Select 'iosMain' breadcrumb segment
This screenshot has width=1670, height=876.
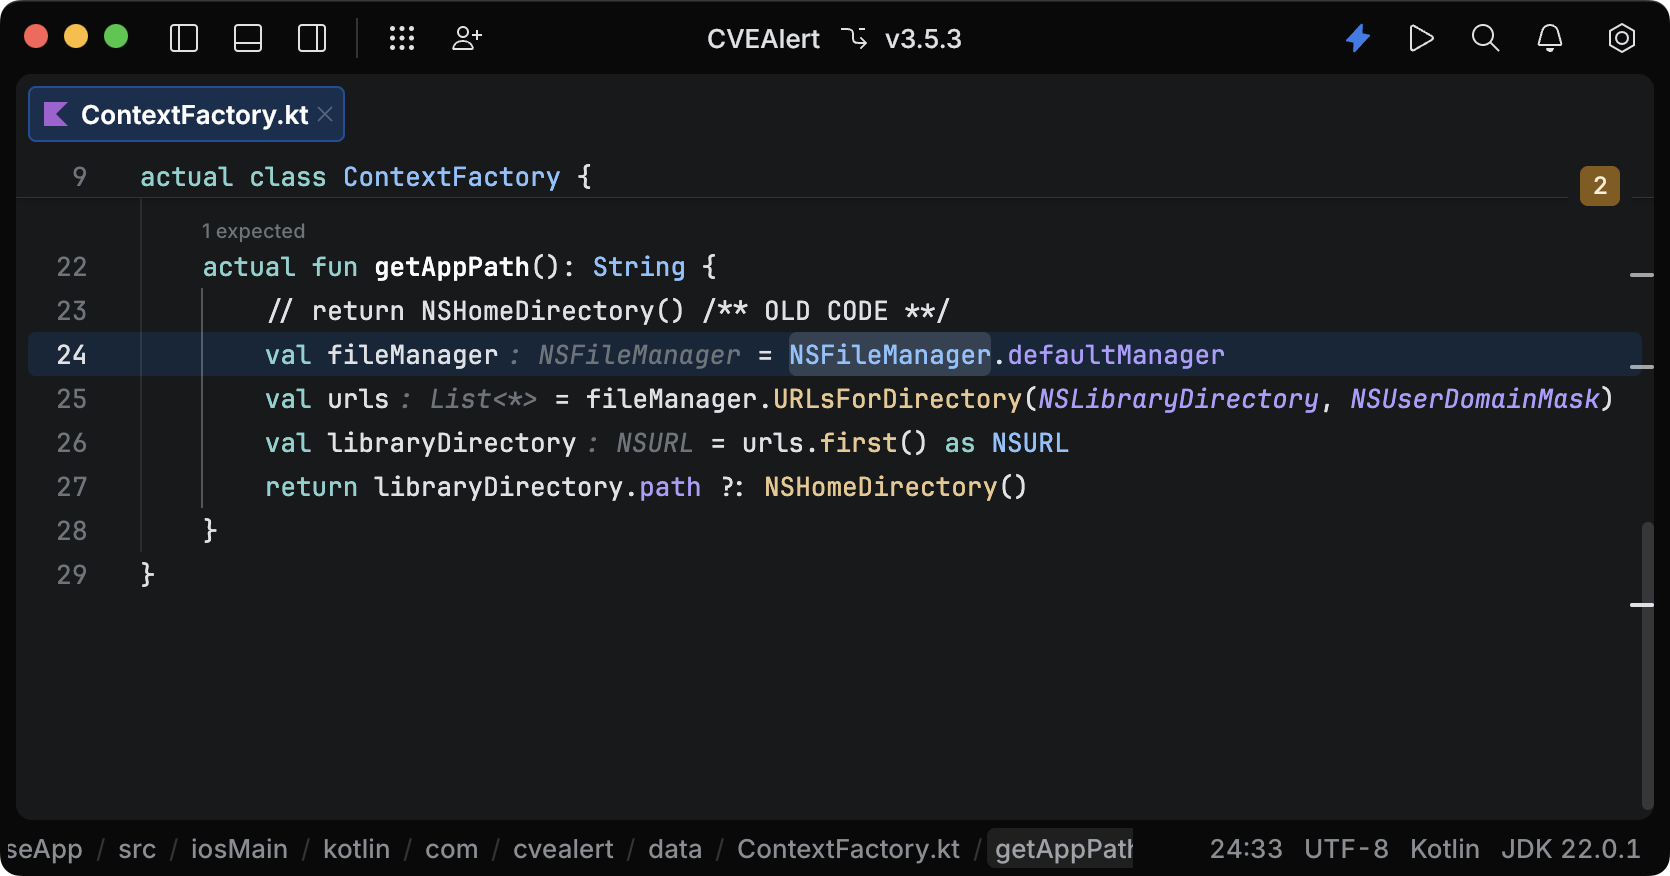239,849
